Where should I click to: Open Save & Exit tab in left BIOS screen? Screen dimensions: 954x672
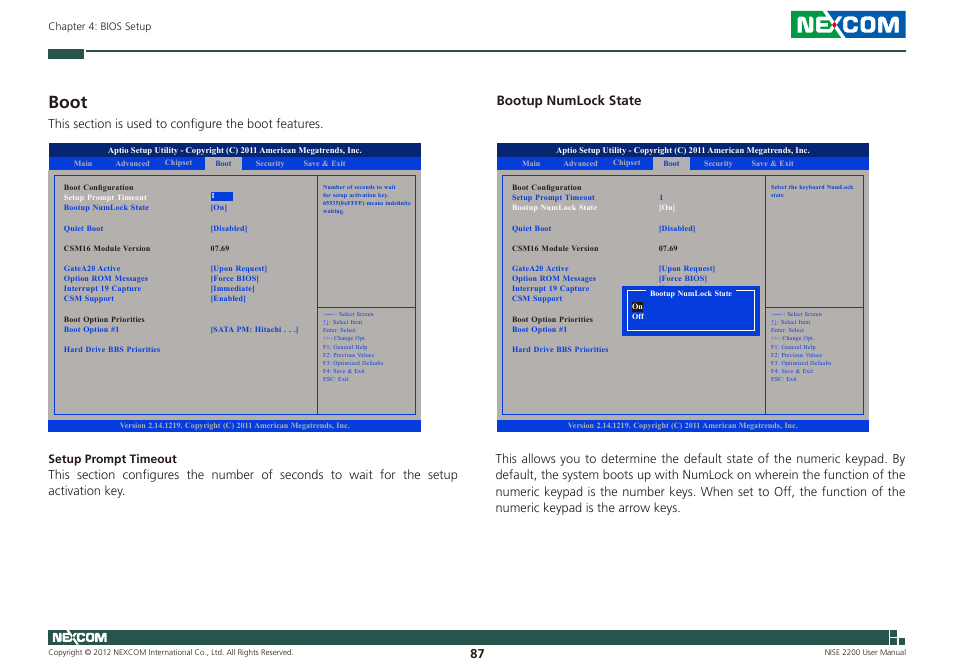(324, 164)
